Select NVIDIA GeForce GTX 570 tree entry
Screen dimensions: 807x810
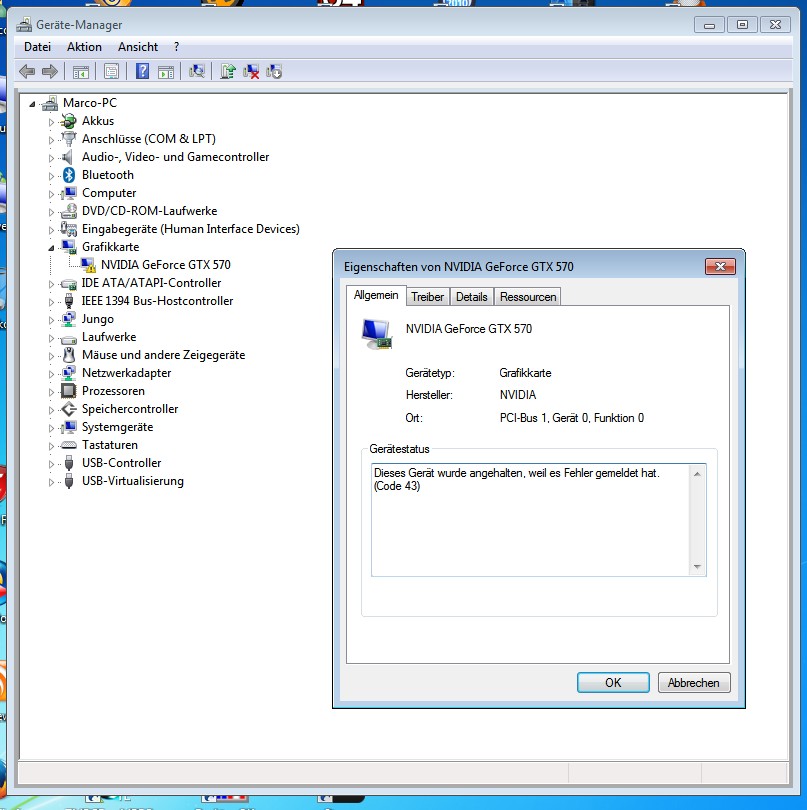click(166, 265)
